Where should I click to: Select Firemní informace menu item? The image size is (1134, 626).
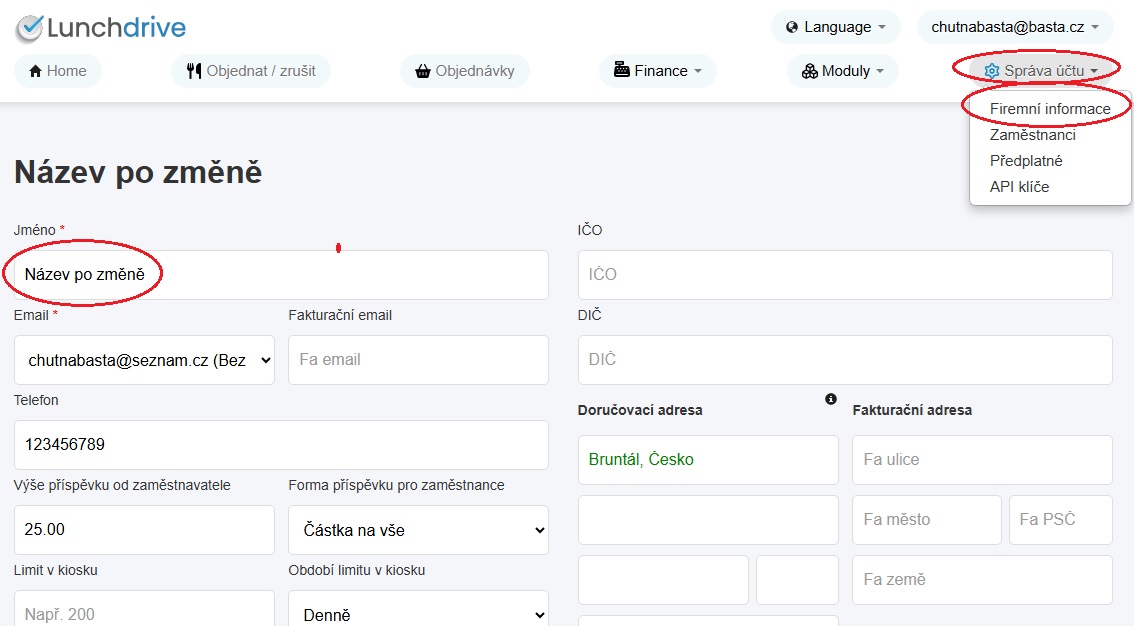[x=1049, y=108]
